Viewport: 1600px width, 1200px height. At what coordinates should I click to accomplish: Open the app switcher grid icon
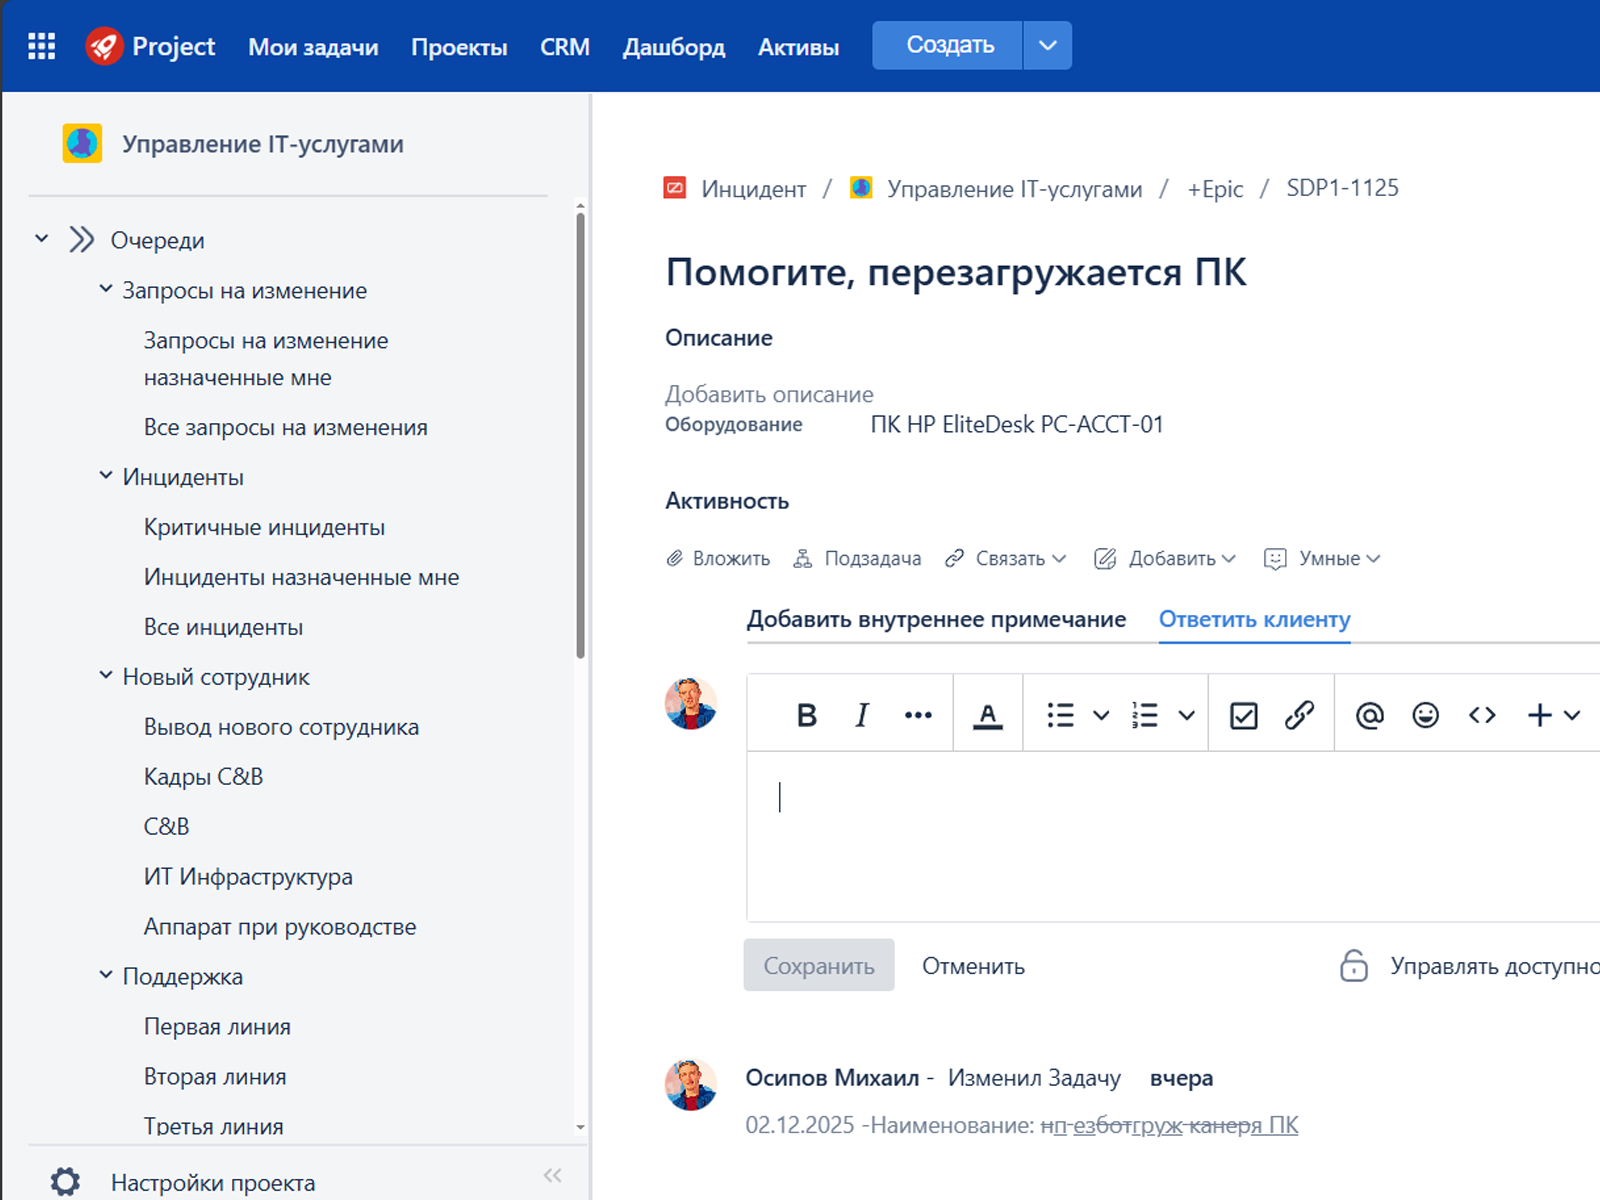pyautogui.click(x=41, y=46)
